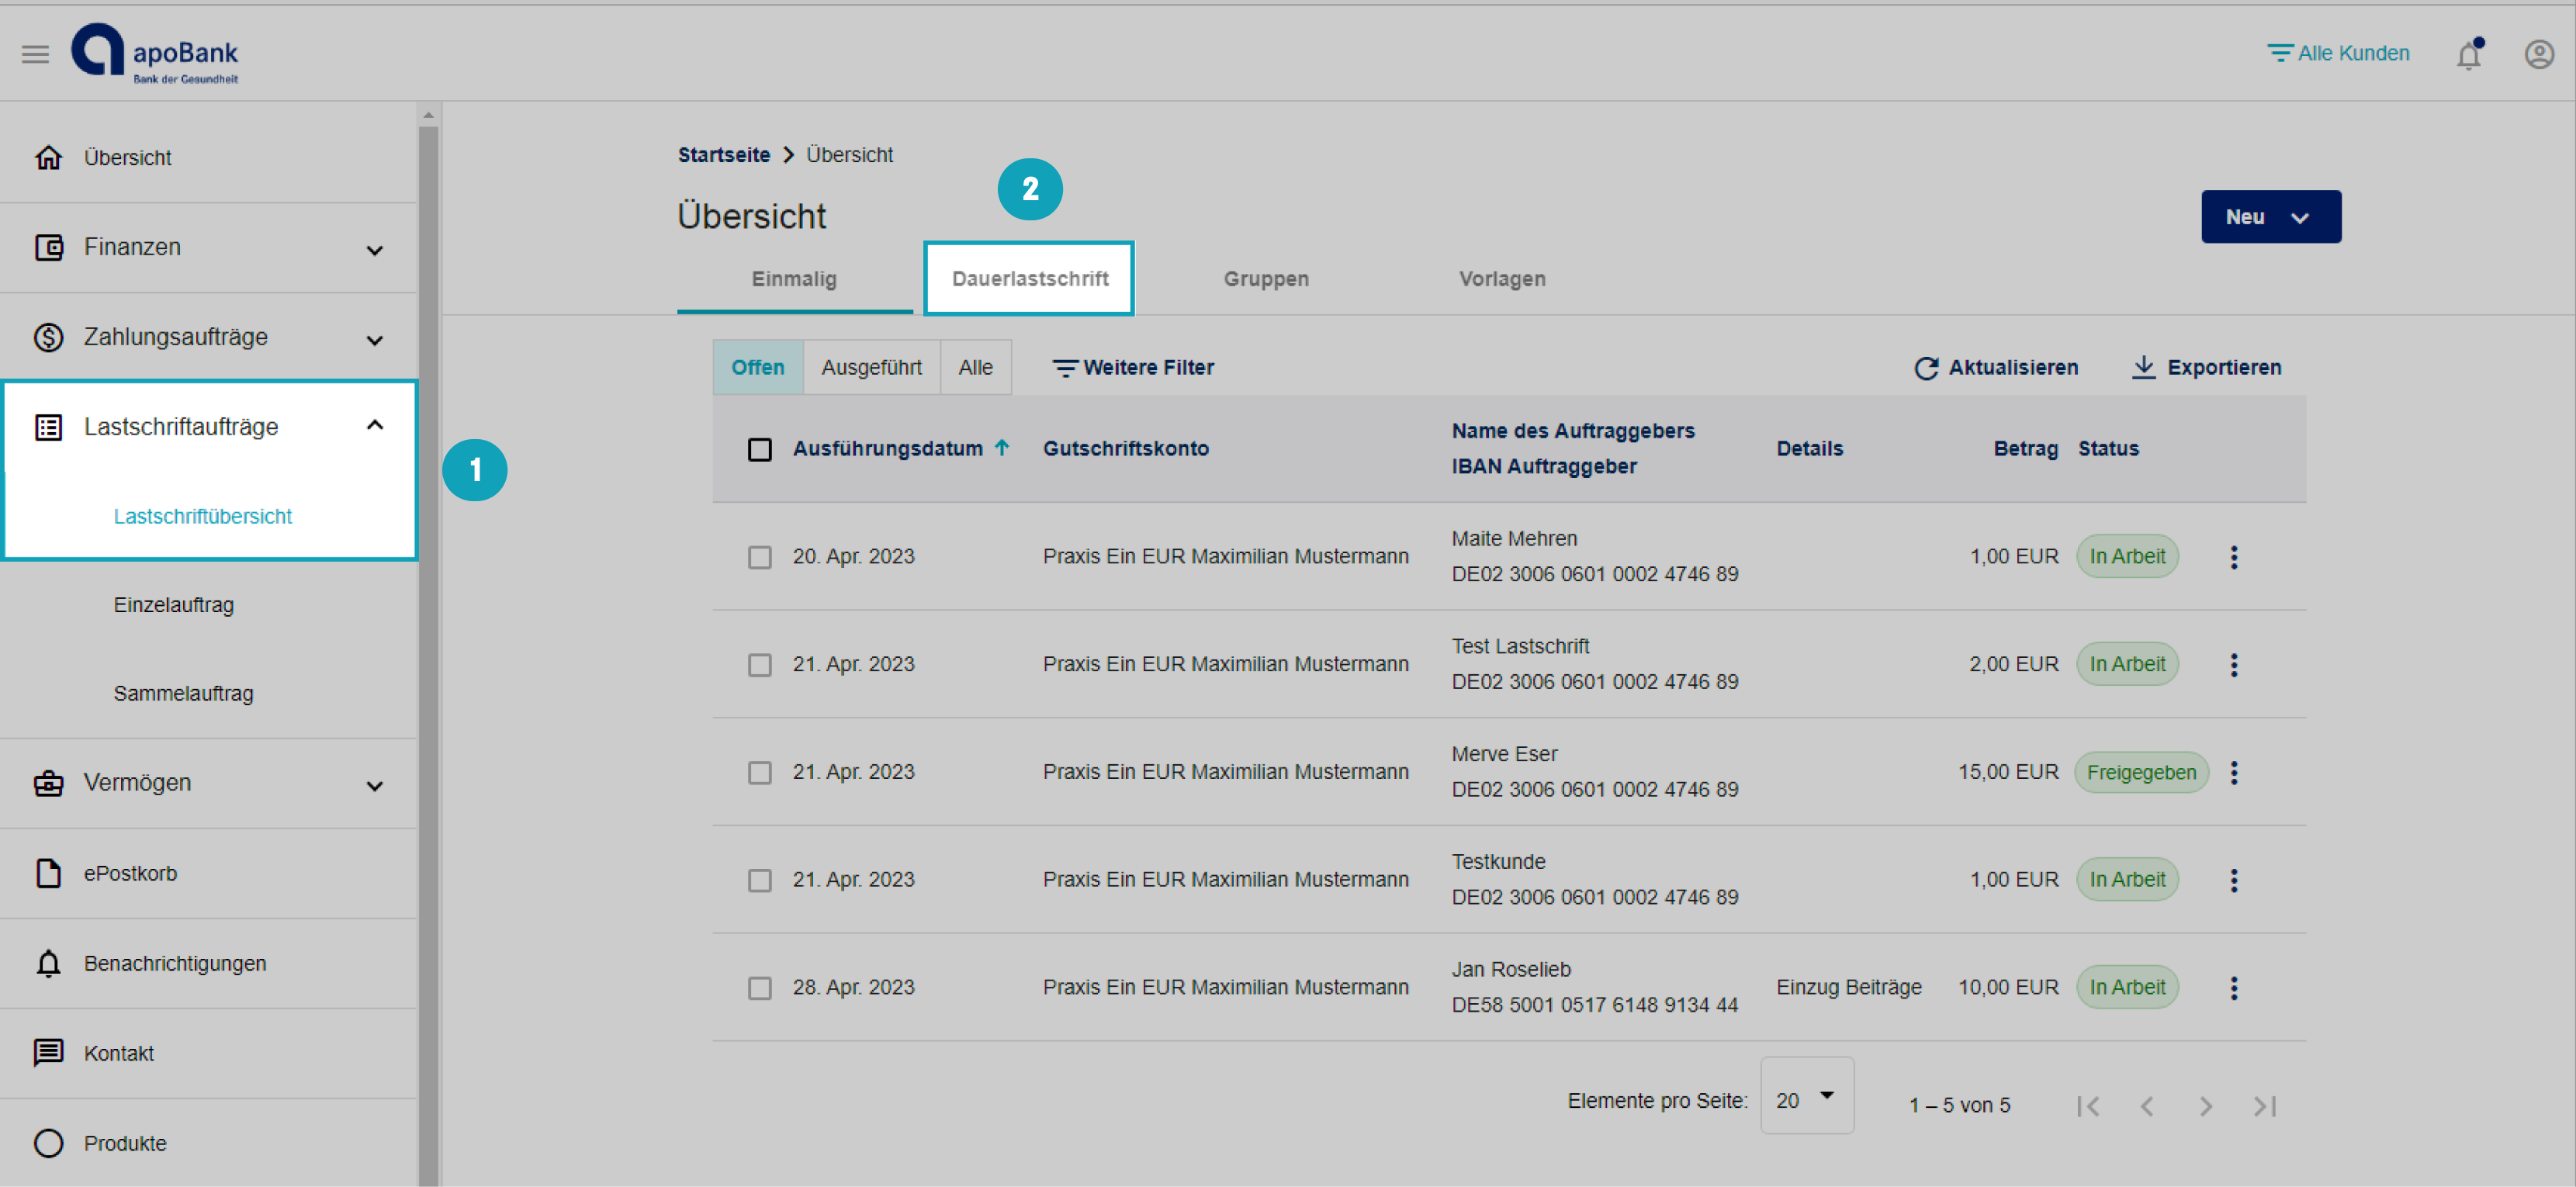Click the Startseite breadcrumb link

tap(724, 155)
